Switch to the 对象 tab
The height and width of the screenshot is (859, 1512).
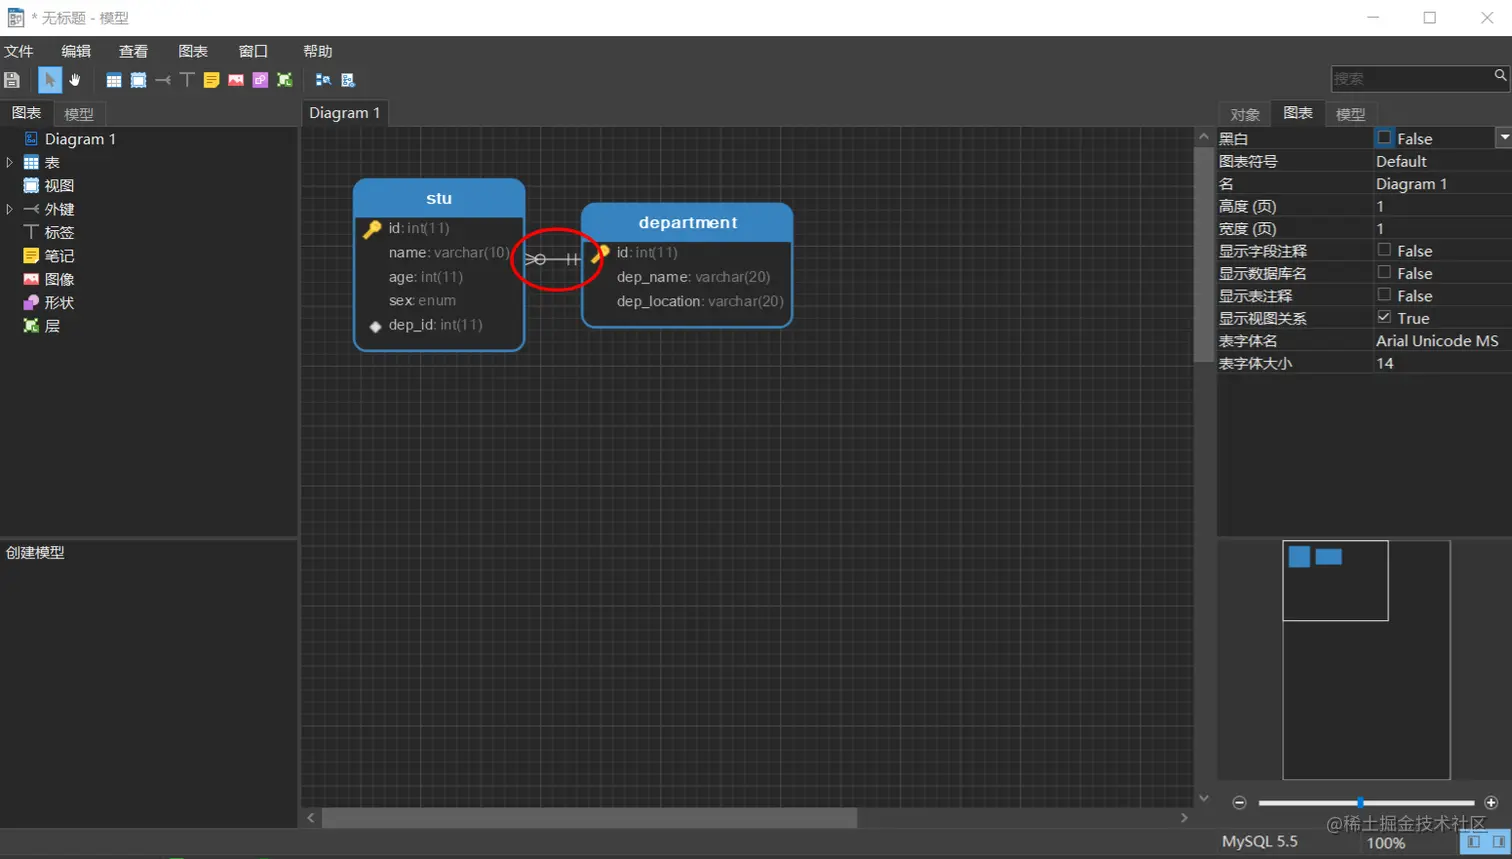click(x=1245, y=114)
